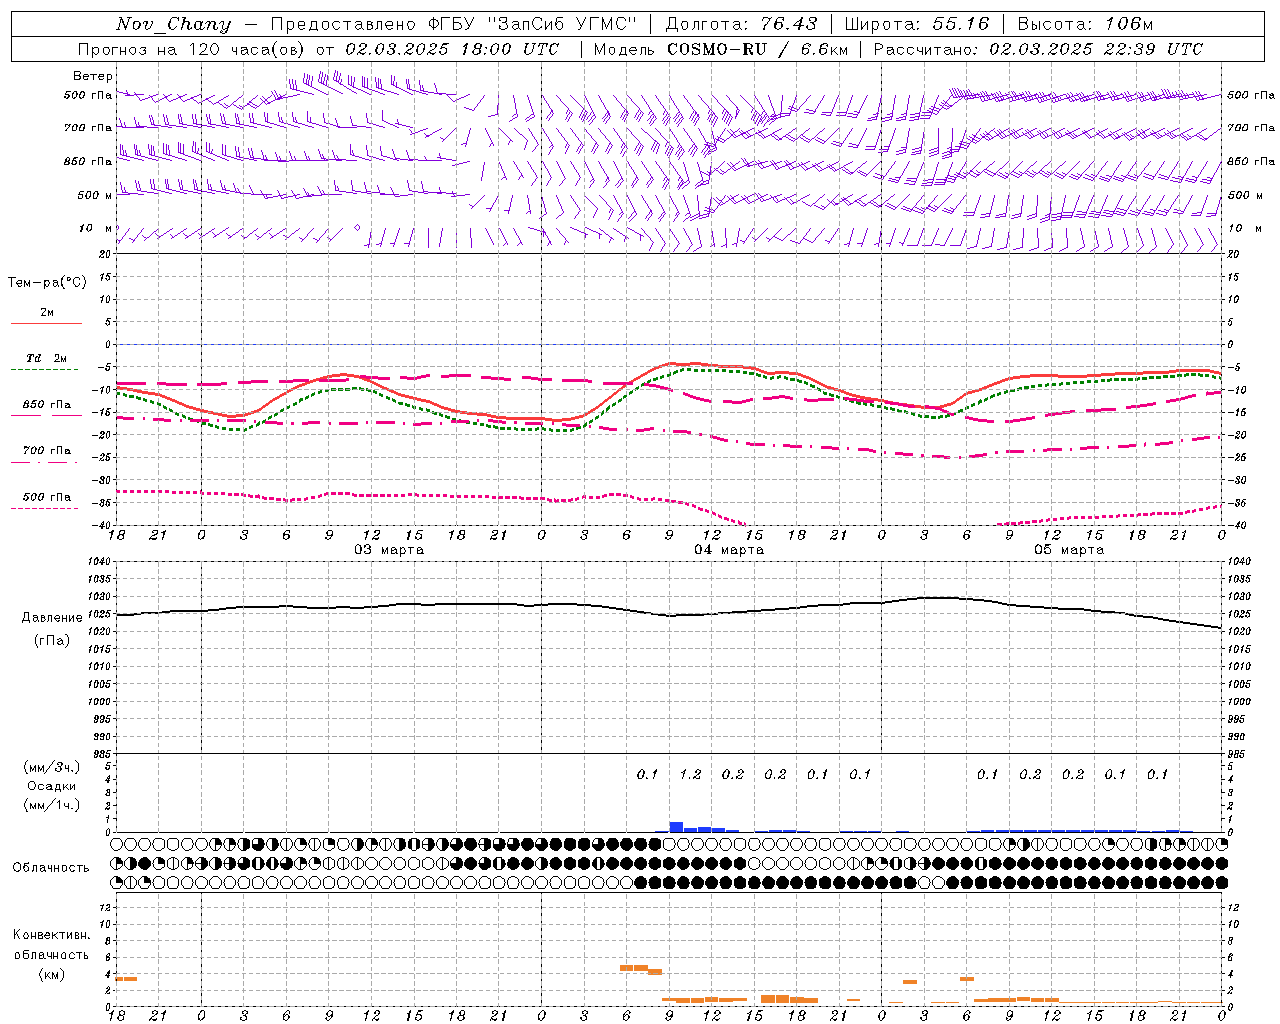Image resolution: width=1280 pixels, height=1024 pixels.
Task: Click the Облачность panel label
Action: (x=52, y=868)
